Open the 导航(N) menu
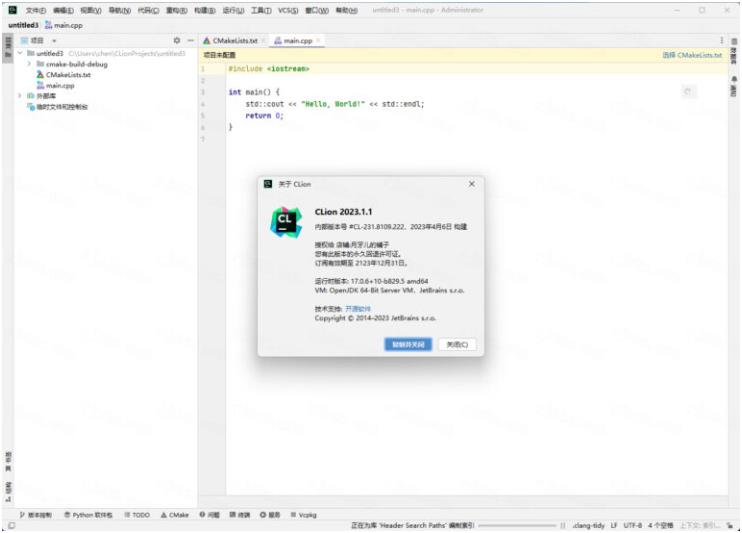 (120, 10)
